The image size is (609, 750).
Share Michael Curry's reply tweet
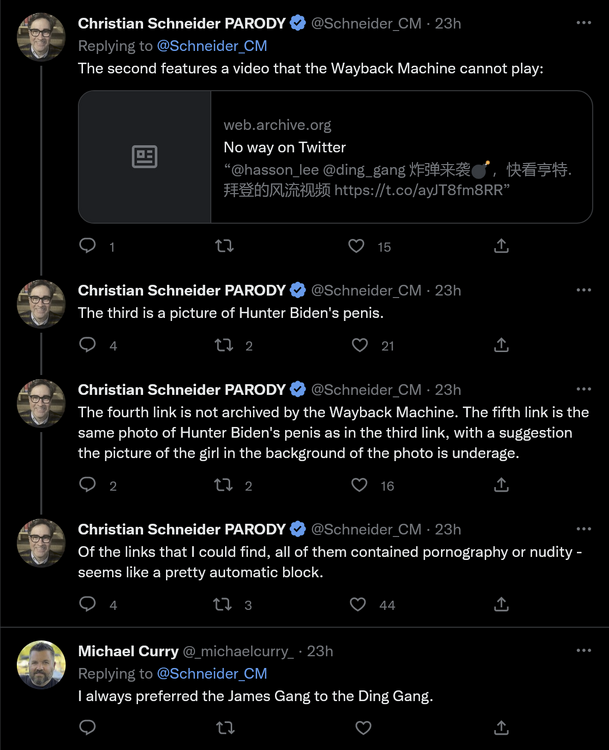502,727
